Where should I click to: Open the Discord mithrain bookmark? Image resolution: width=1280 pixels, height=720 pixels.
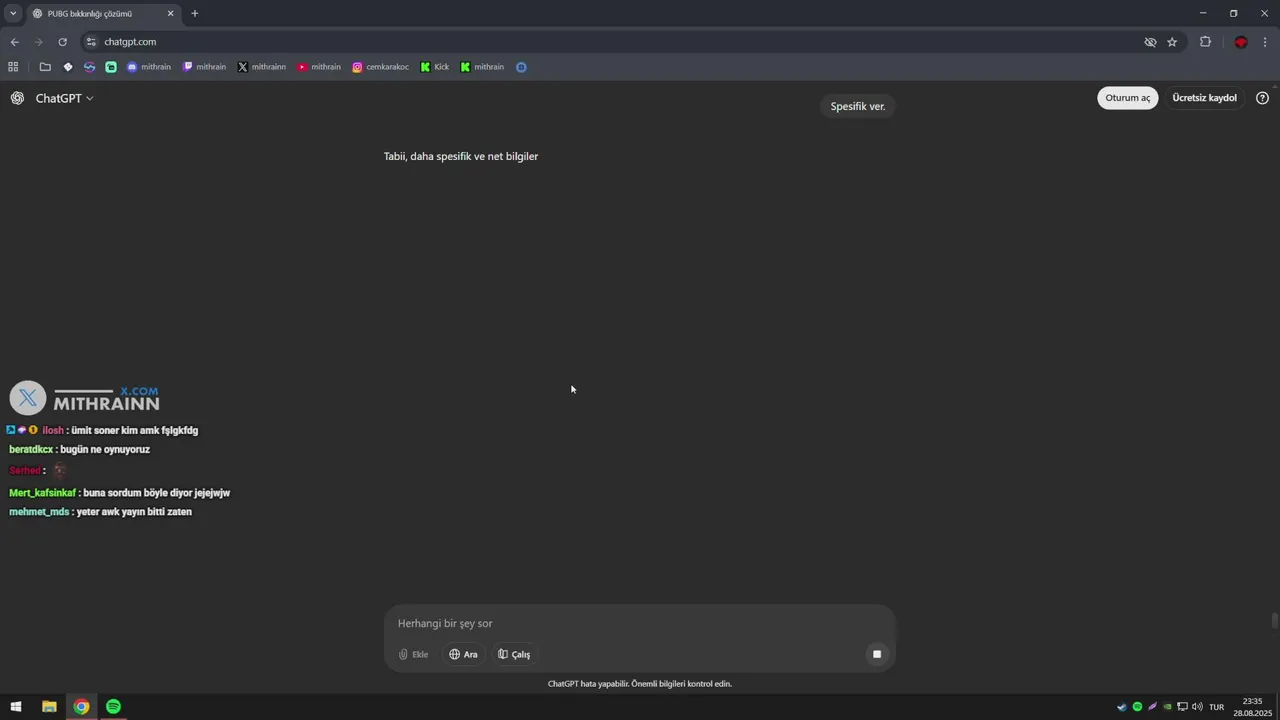click(149, 67)
